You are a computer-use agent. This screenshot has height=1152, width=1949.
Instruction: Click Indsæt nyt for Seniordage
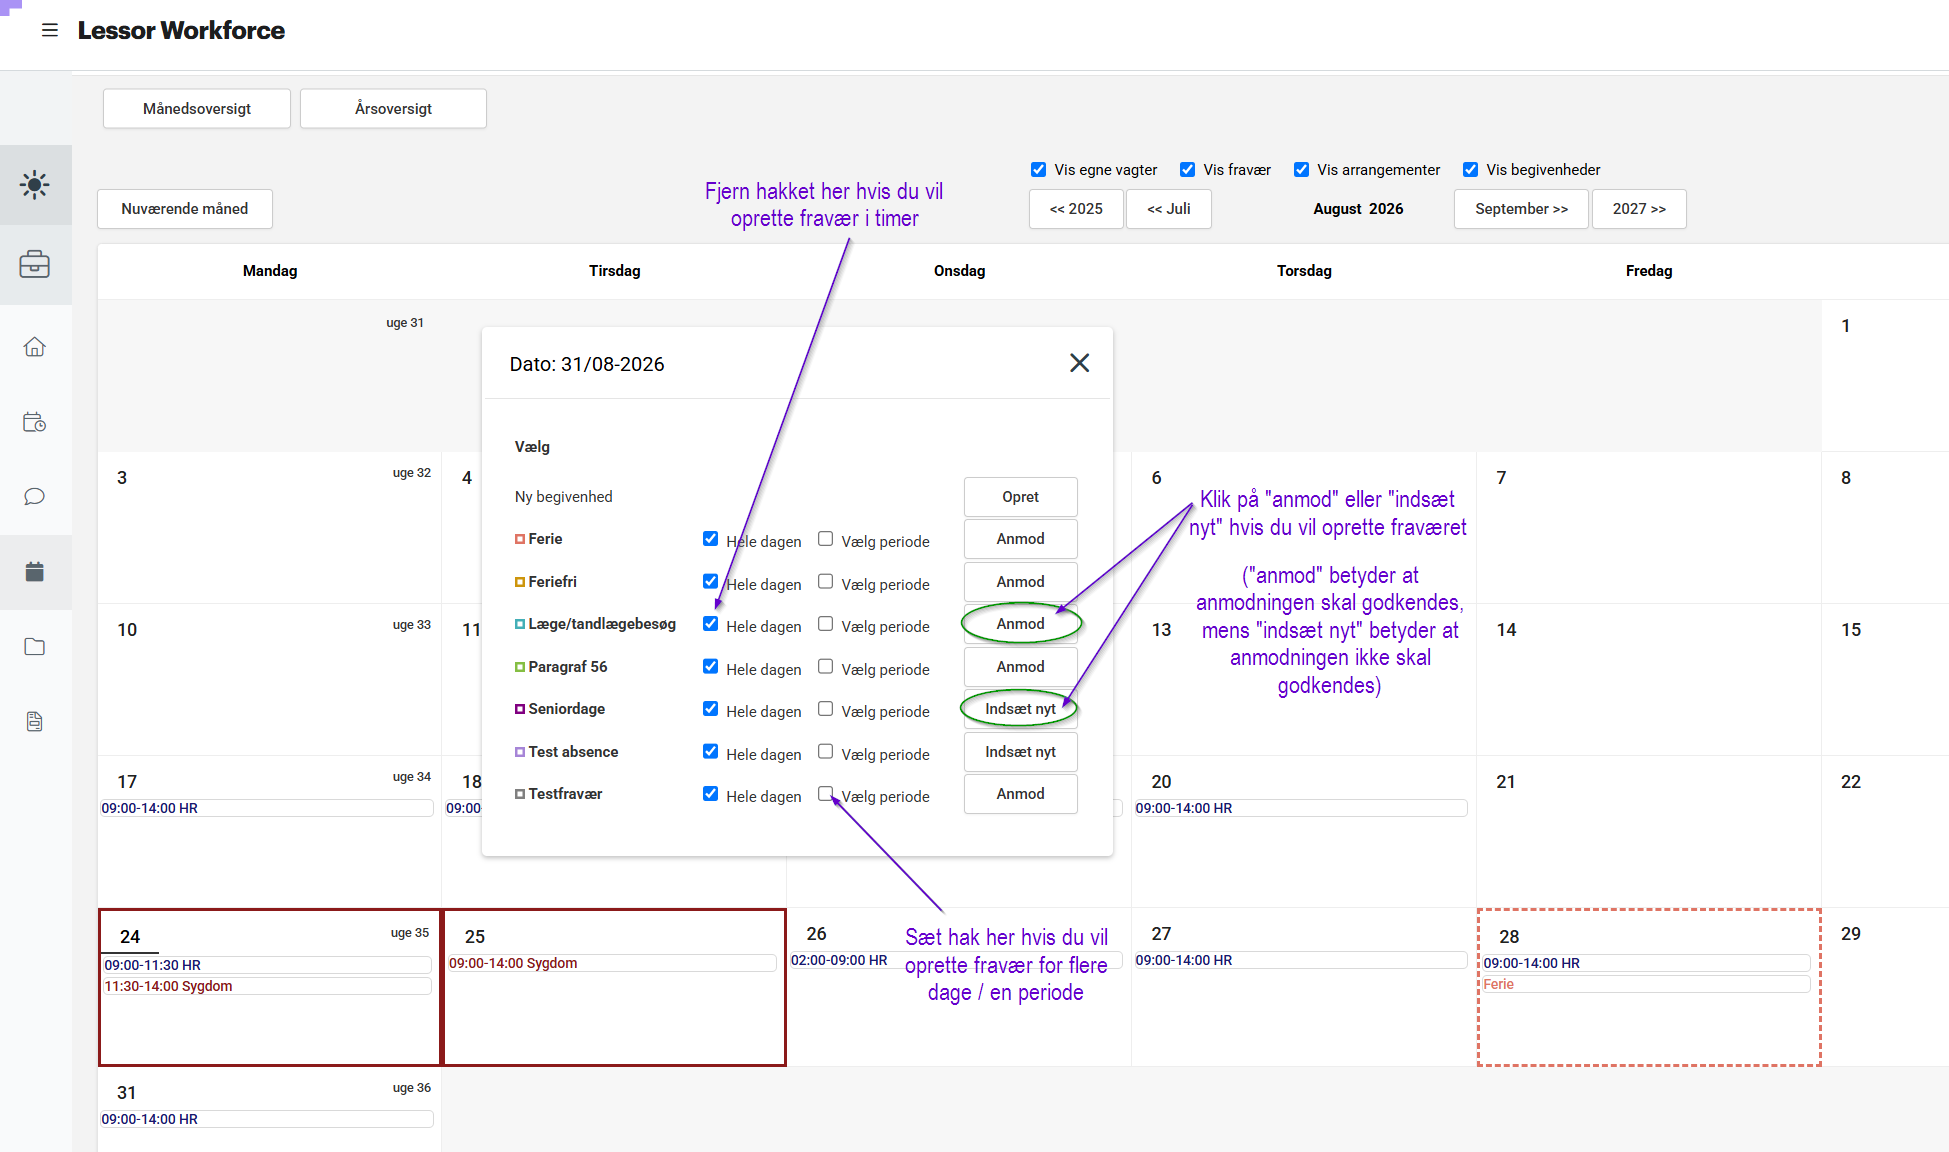(1020, 709)
